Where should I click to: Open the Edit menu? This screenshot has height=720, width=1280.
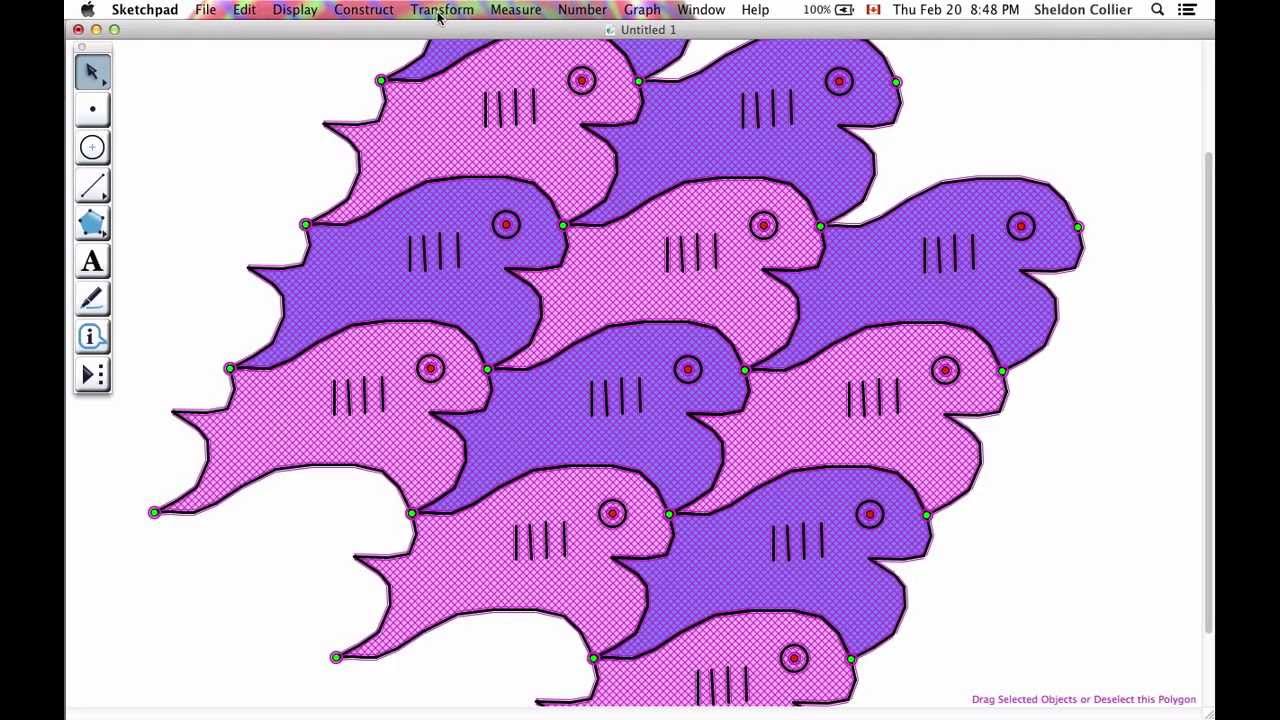[x=244, y=10]
